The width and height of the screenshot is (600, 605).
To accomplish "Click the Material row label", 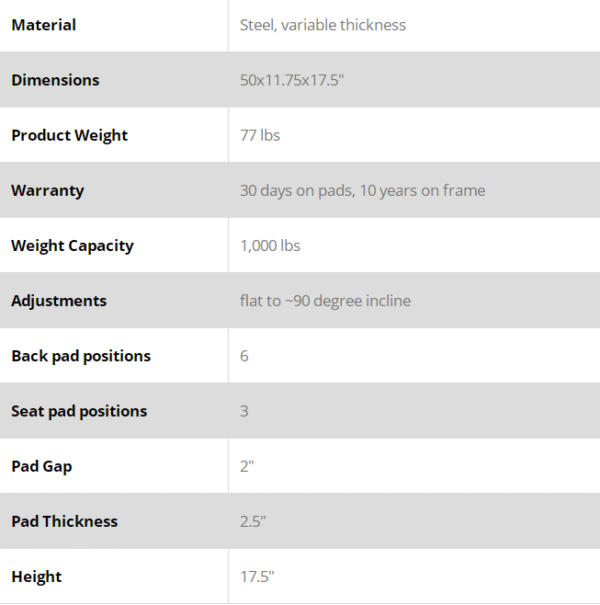I will coord(43,25).
